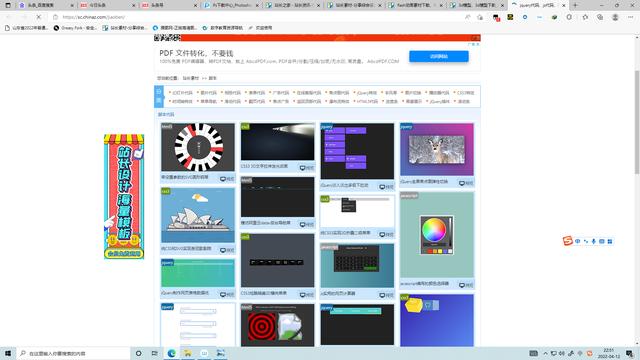The width and height of the screenshot is (640, 360).
Task: Click the blue button in the PDF ad
Action: [x=439, y=56]
